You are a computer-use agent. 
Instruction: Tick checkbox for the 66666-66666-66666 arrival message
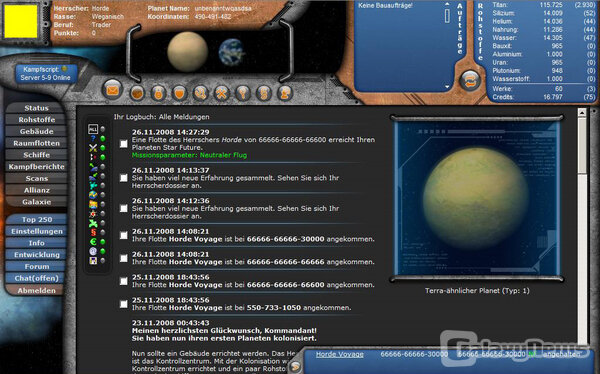(x=124, y=258)
